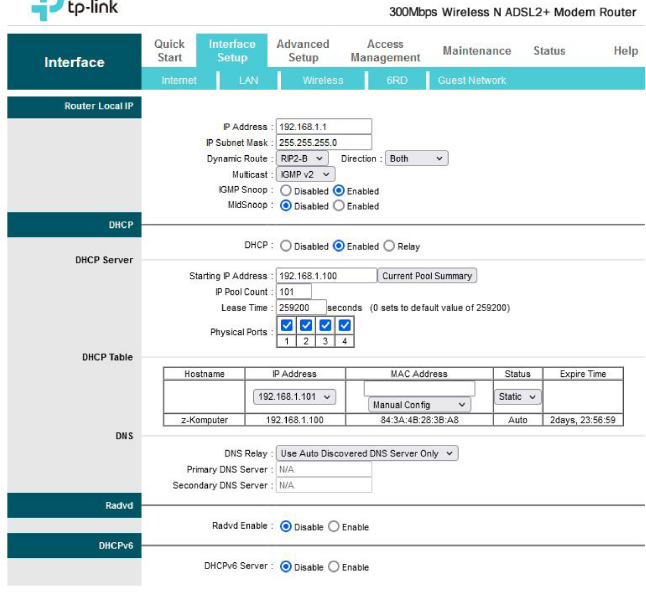Click Current Pool Summary button

427,275
